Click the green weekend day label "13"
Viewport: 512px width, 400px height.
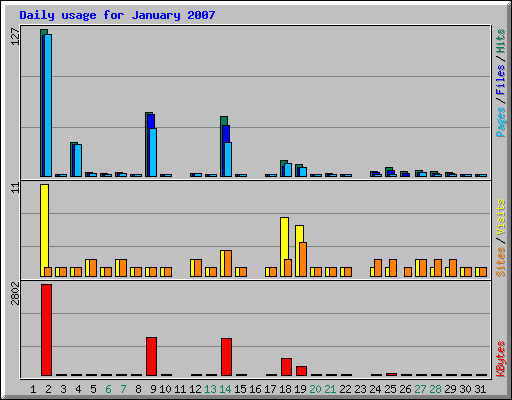[x=210, y=389]
